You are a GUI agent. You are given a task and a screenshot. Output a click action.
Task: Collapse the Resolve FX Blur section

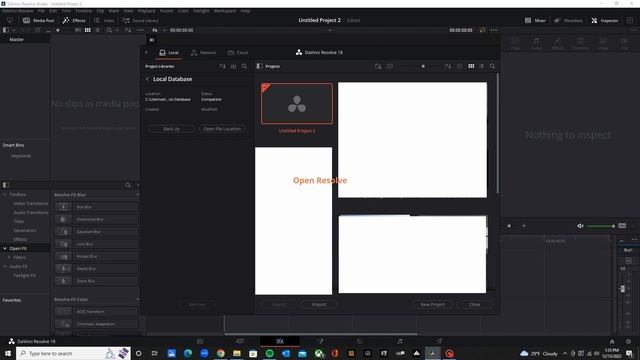pyautogui.click(x=138, y=195)
